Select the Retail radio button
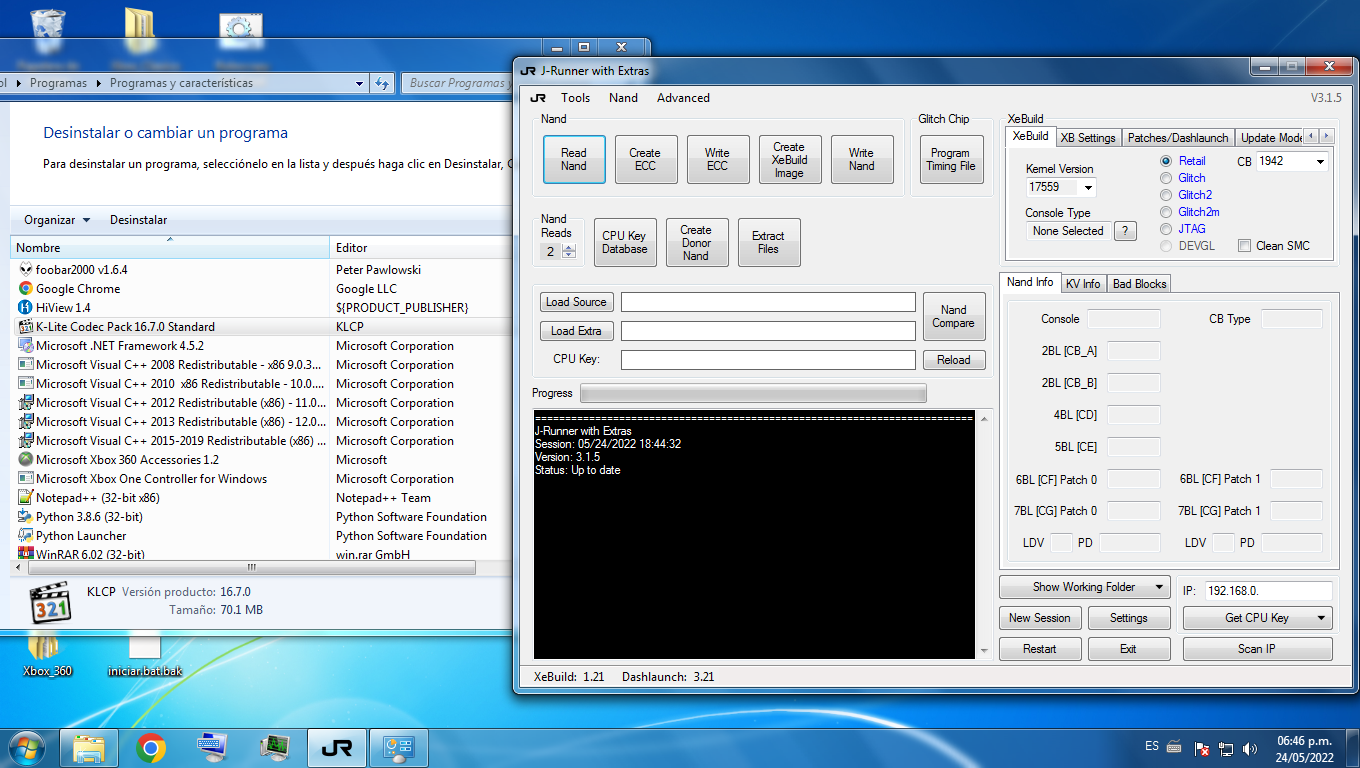The height and width of the screenshot is (768, 1360). point(1165,161)
